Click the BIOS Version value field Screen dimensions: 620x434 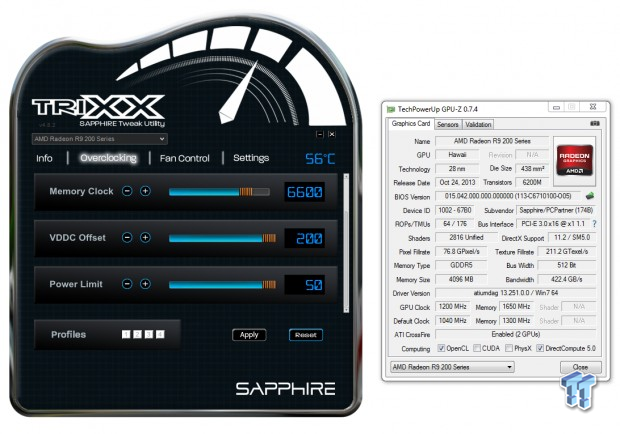click(508, 196)
